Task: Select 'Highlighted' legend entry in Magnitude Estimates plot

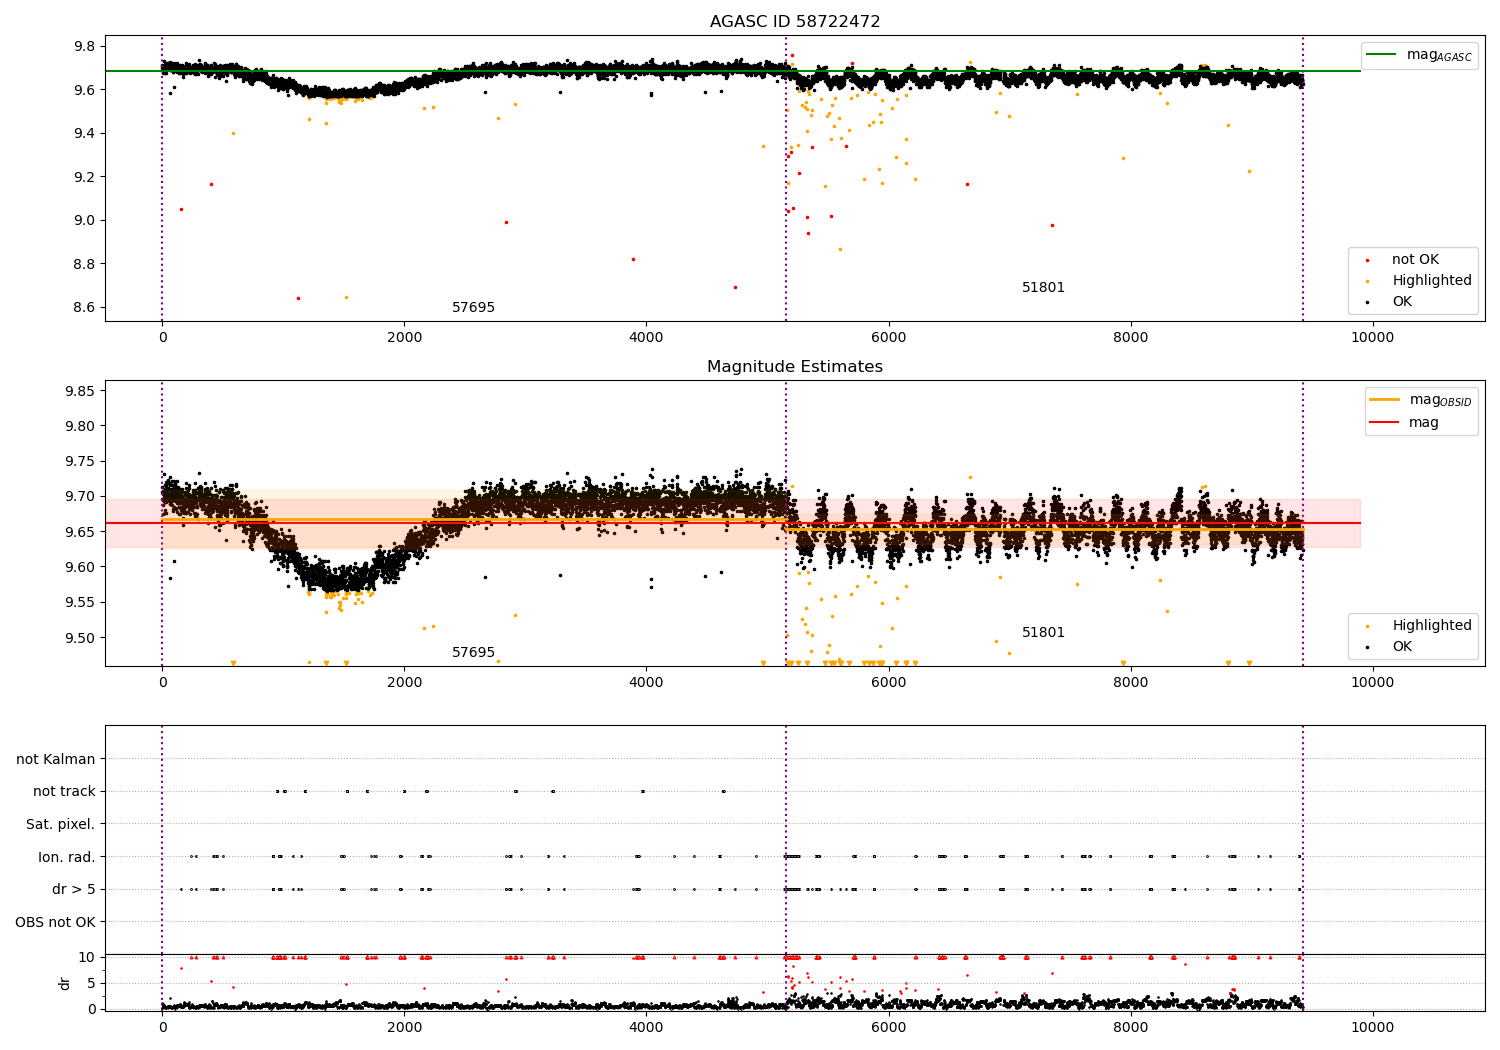Action: pyautogui.click(x=1421, y=626)
